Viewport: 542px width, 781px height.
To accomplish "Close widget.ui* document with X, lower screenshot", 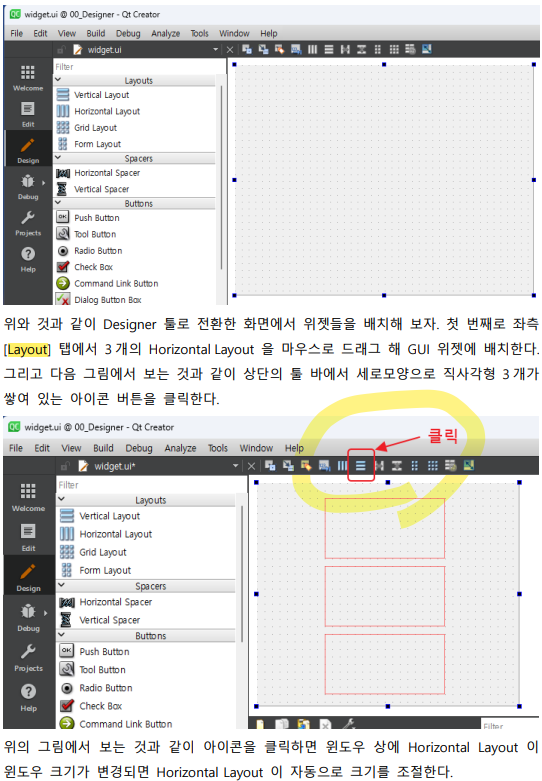I will pos(252,466).
